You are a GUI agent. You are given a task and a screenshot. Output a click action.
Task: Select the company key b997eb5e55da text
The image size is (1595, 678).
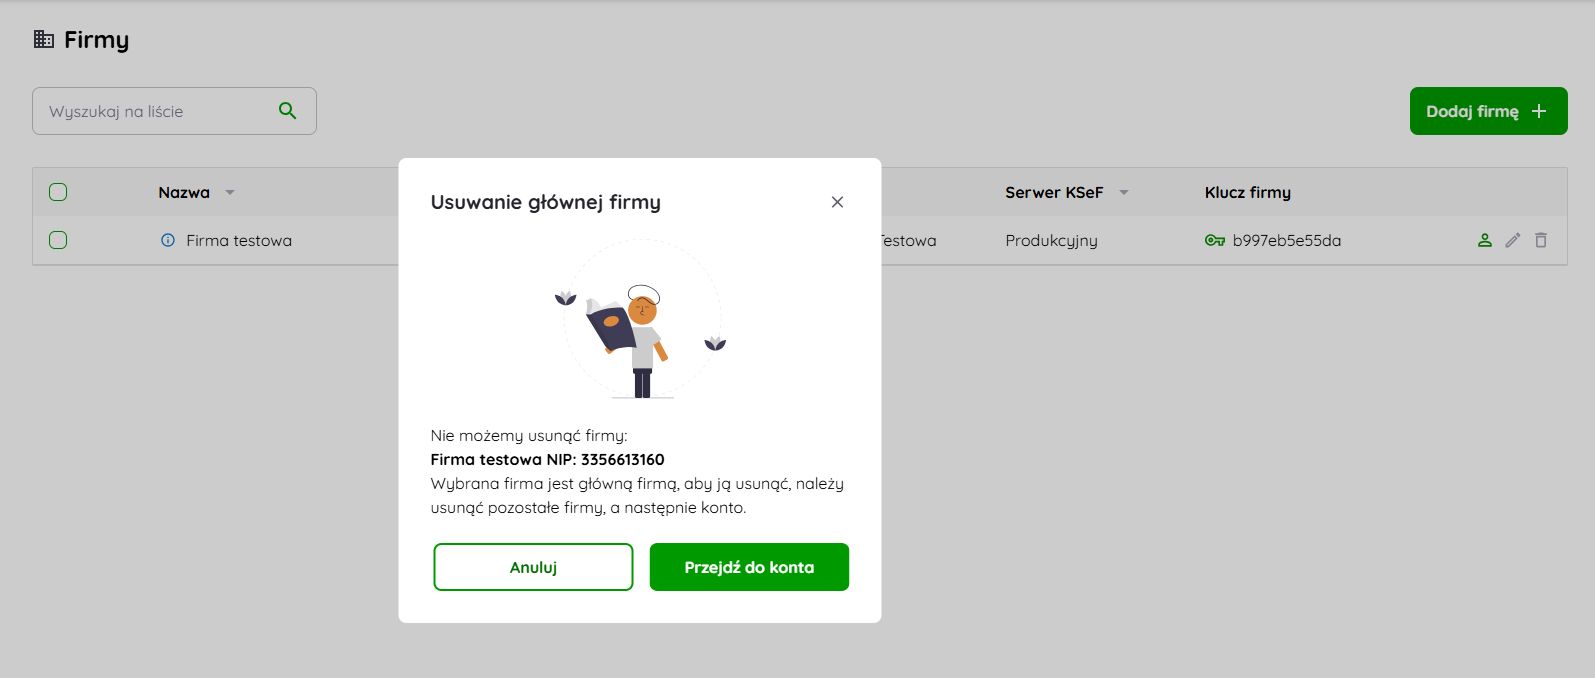click(x=1286, y=240)
